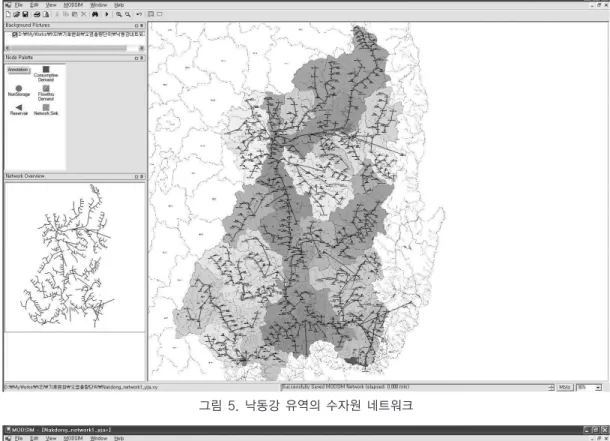Viewport: 610px width, 441px height.
Task: Click the Cut scissors toolbar icon
Action: pos(57,14)
